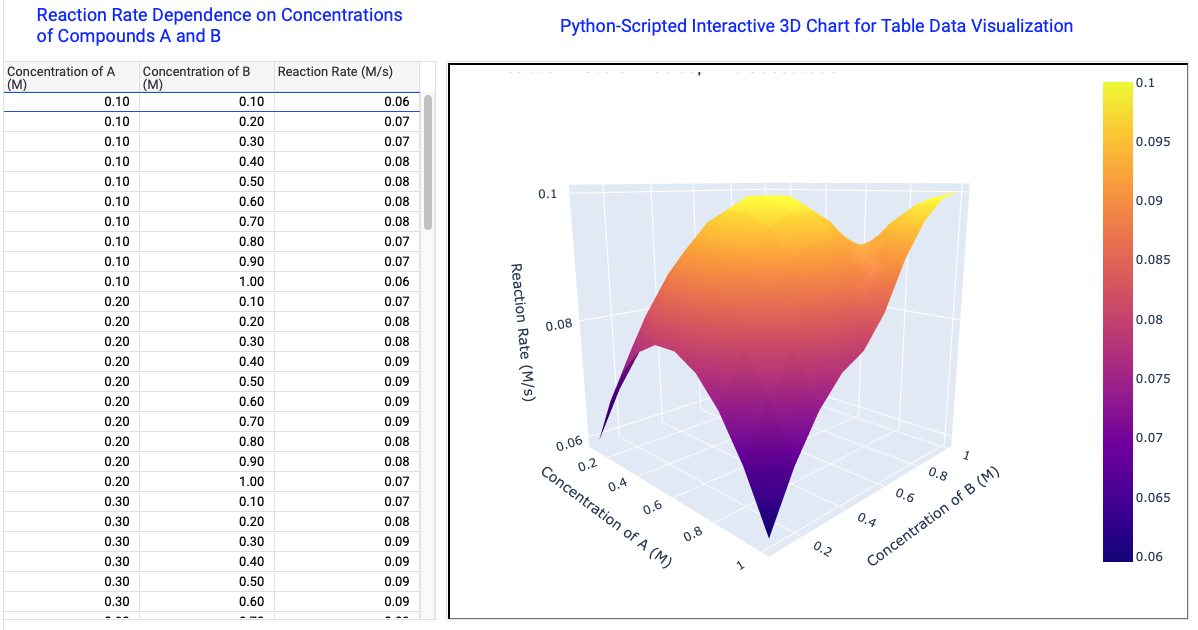Image resolution: width=1198 pixels, height=630 pixels.
Task: Click the 'Concentration of B (M)' chart axis title
Action: (933, 516)
